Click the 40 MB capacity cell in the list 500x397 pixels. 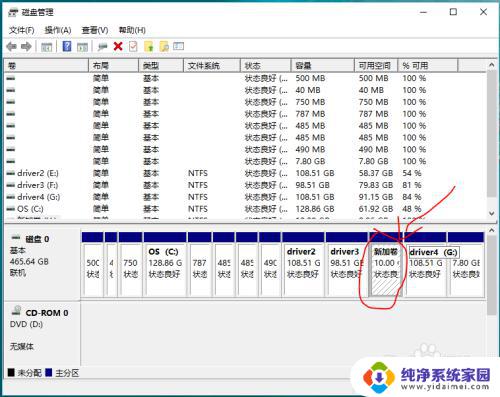tap(308, 90)
